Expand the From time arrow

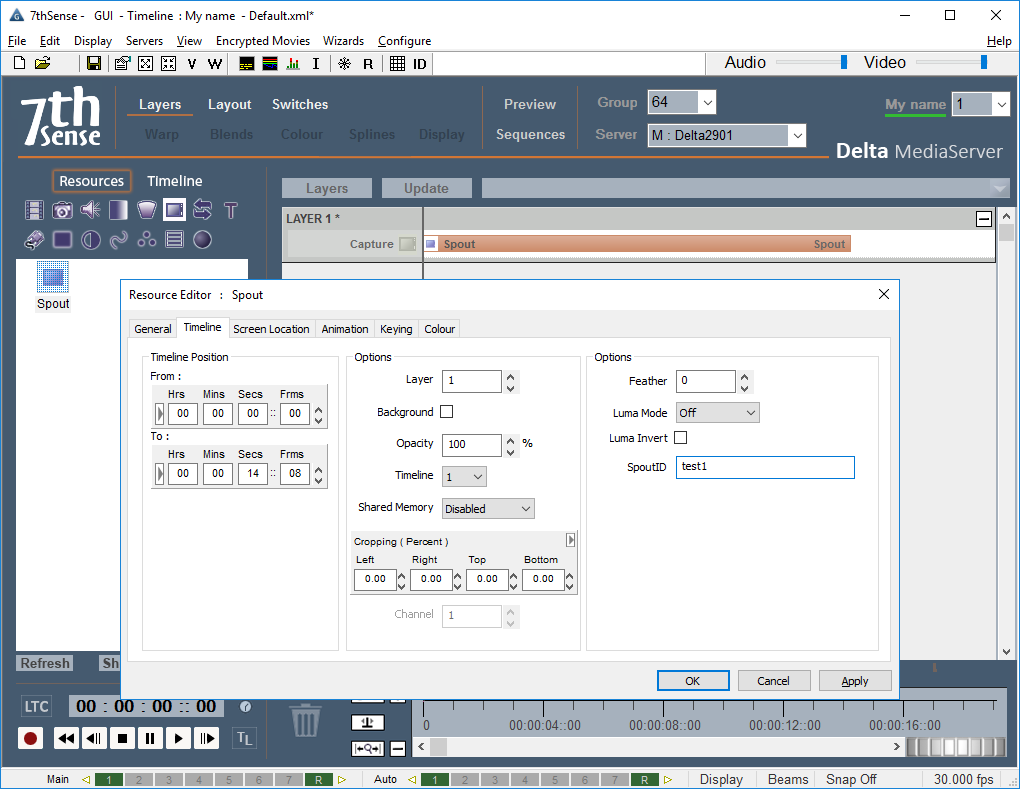(159, 414)
